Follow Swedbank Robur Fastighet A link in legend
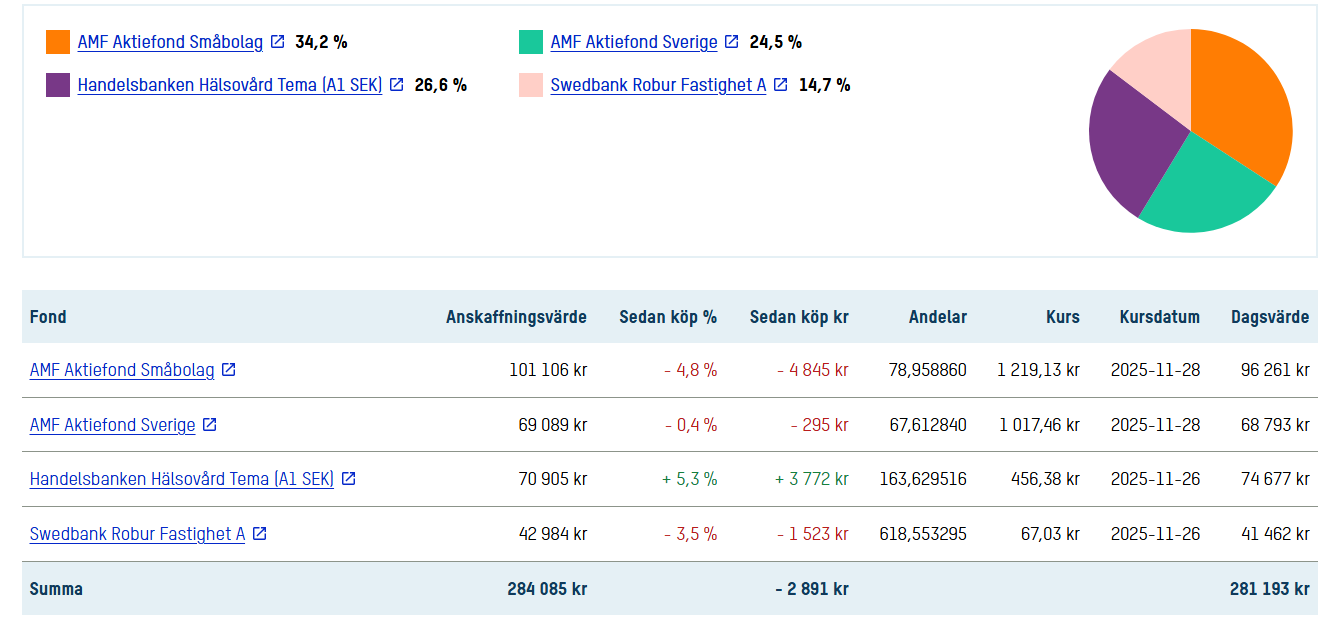The width and height of the screenshot is (1343, 617). tap(658, 85)
